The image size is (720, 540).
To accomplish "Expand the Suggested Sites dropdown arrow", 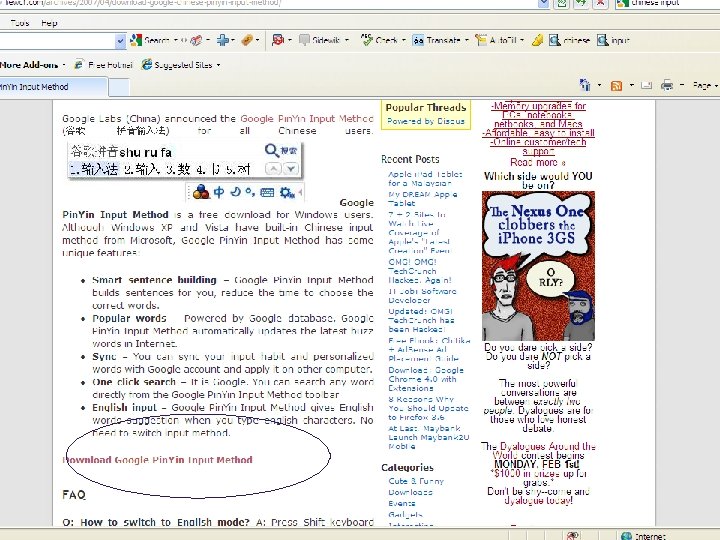I will [218, 65].
